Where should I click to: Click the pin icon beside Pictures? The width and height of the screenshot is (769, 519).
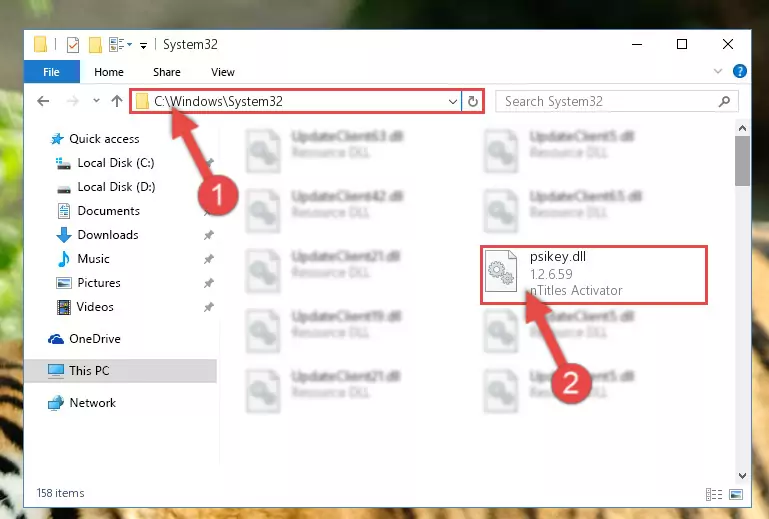click(209, 283)
